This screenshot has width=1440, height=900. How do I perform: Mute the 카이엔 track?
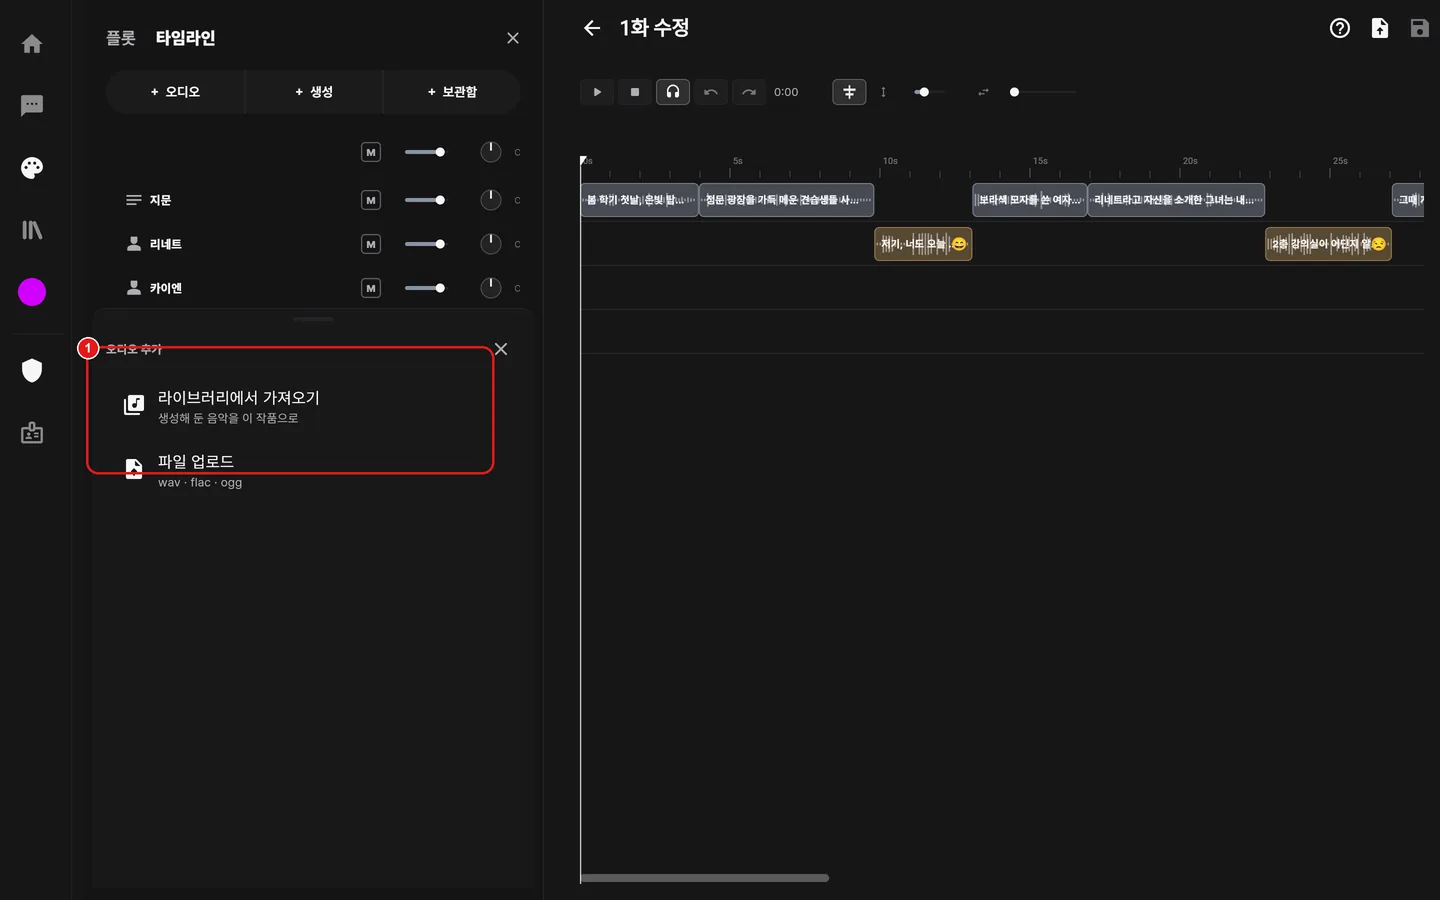[371, 288]
